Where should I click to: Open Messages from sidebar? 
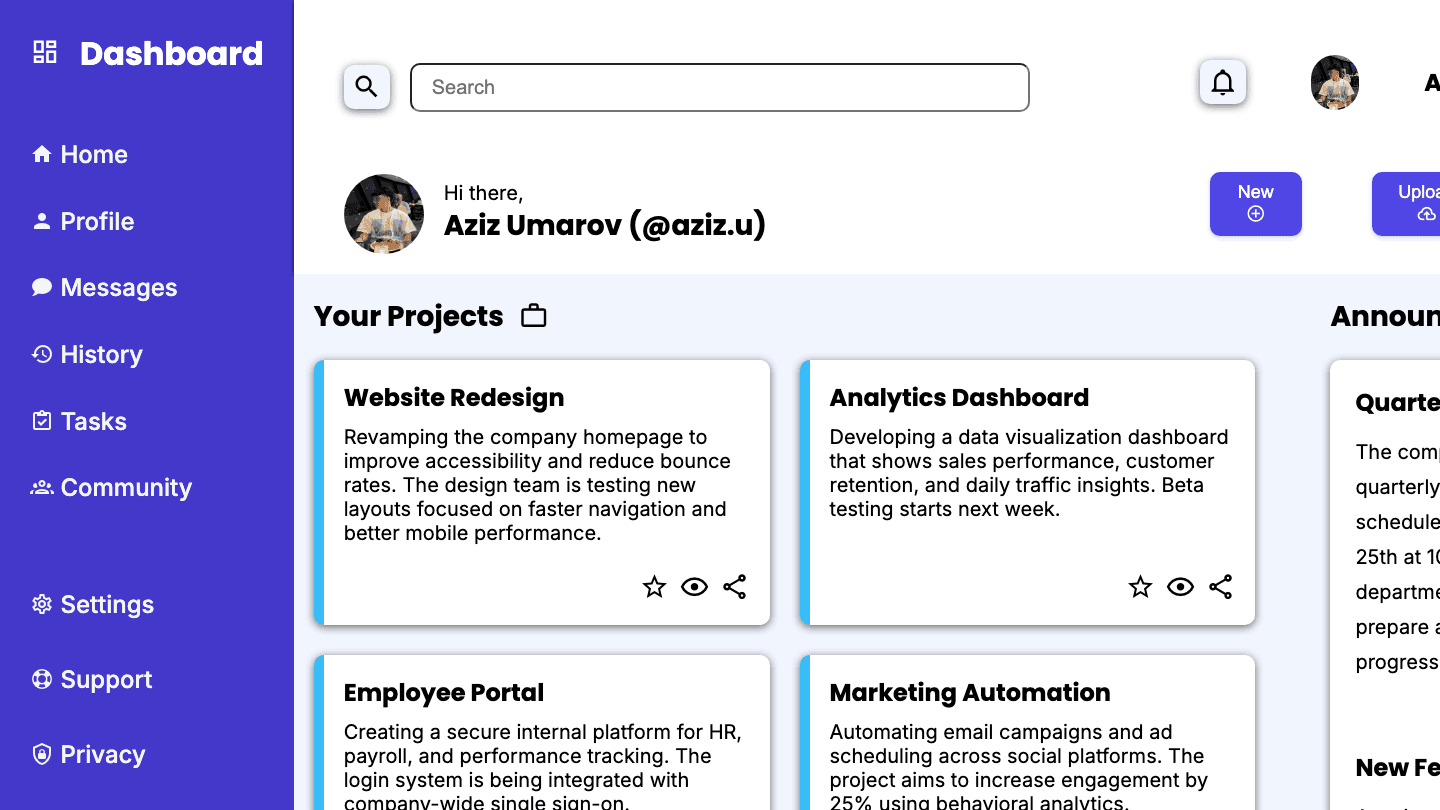(x=119, y=288)
